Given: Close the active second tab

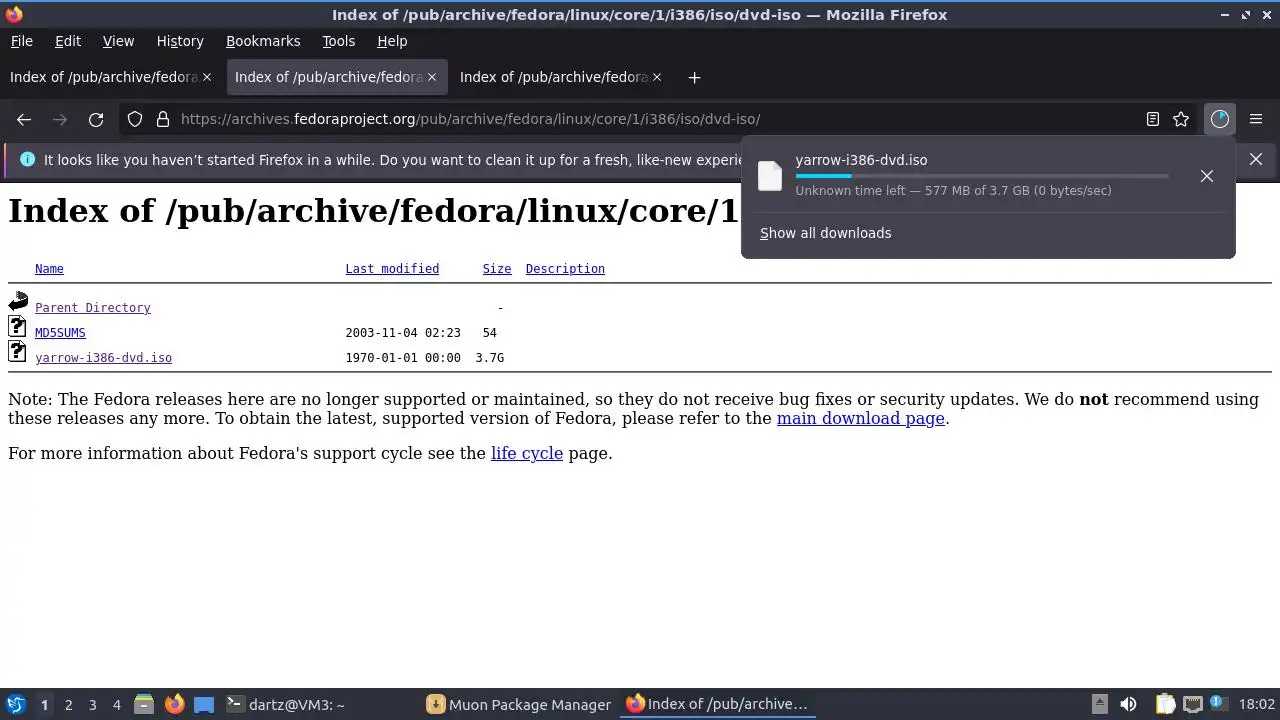Looking at the screenshot, I should 432,77.
